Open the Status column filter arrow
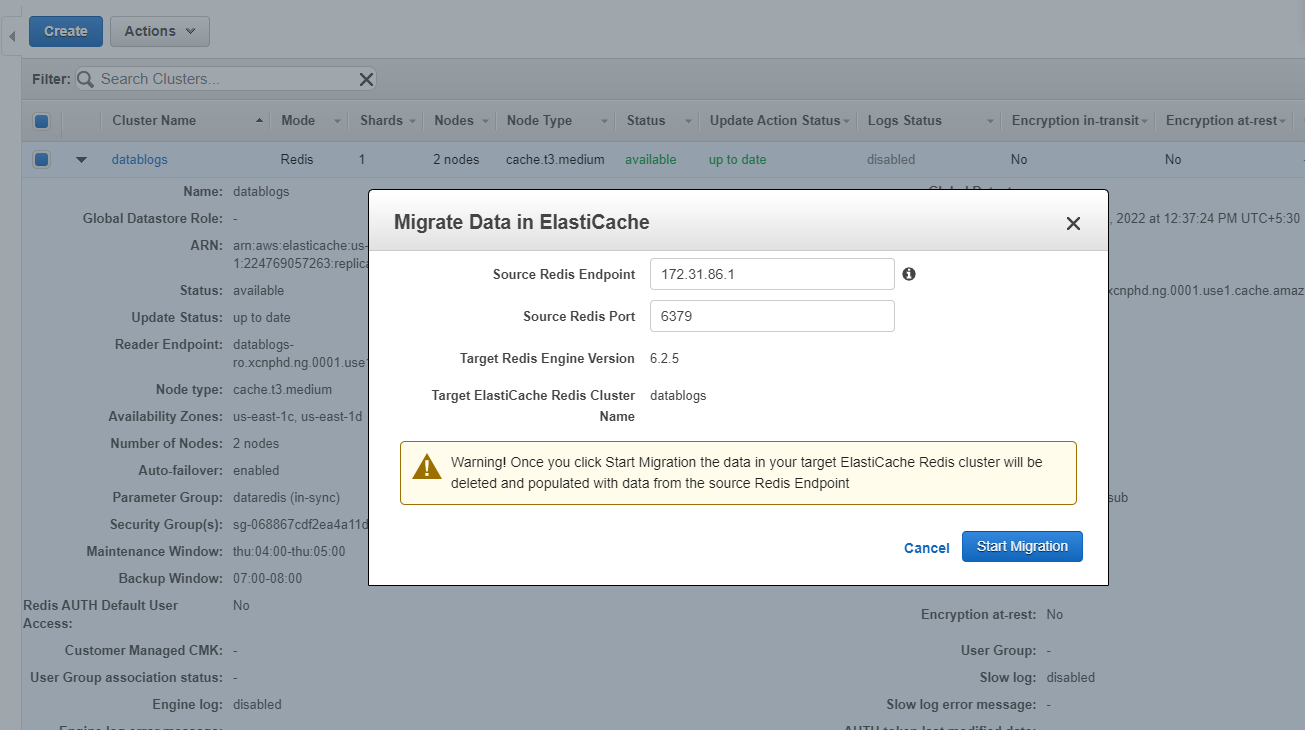The height and width of the screenshot is (730, 1305). [688, 121]
